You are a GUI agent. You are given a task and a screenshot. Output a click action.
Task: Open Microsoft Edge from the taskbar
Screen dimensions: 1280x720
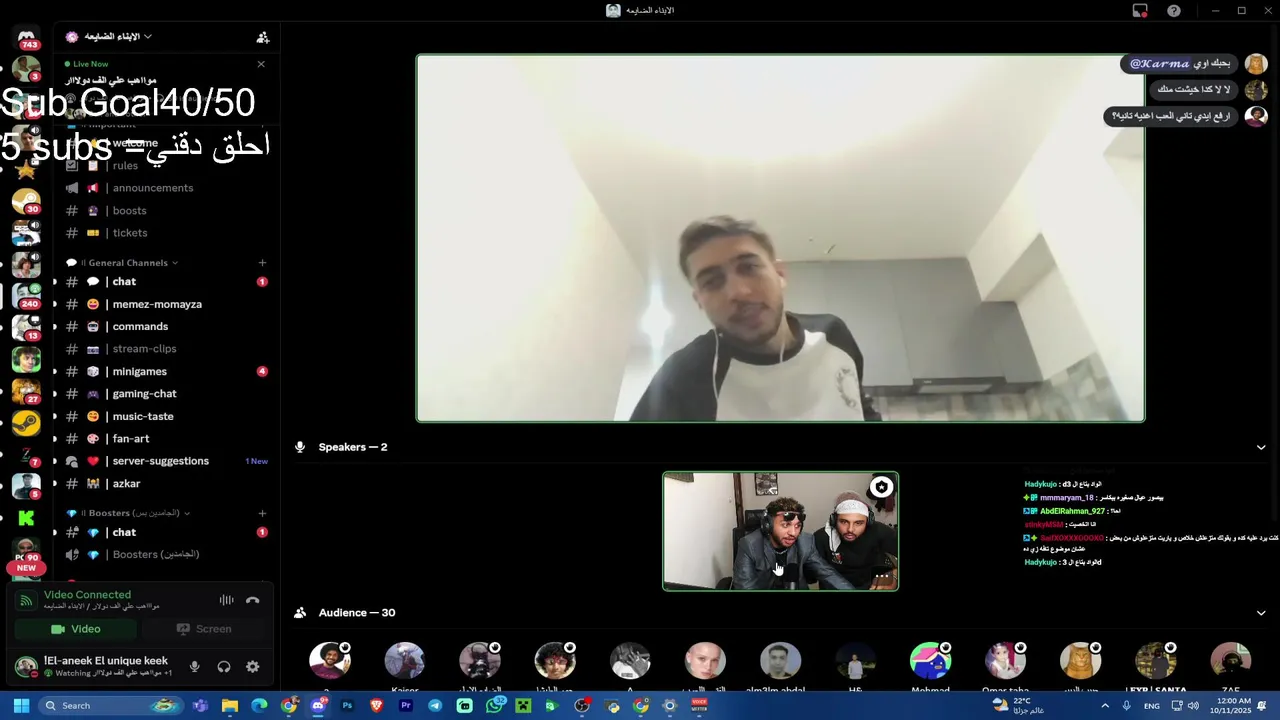click(x=259, y=706)
